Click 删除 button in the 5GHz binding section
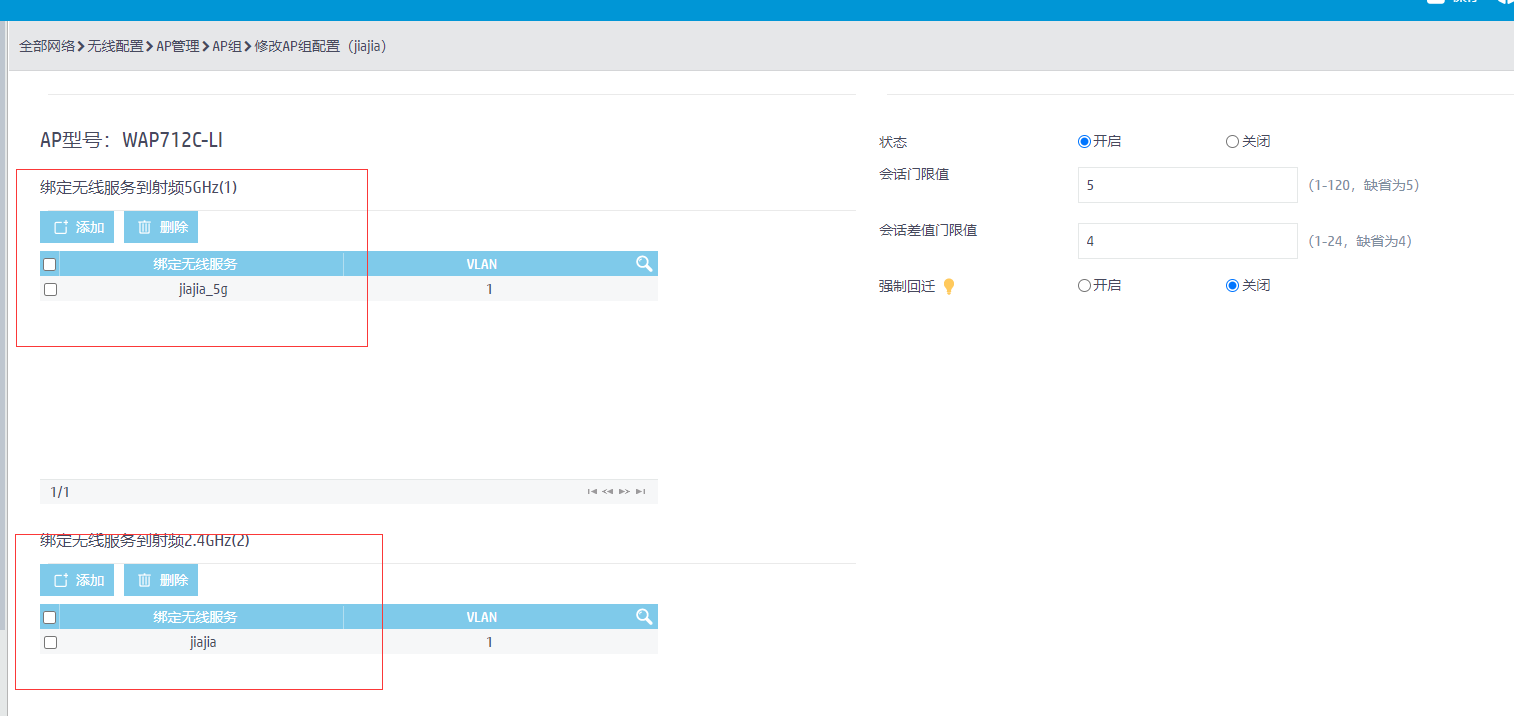1514x716 pixels. [x=161, y=227]
